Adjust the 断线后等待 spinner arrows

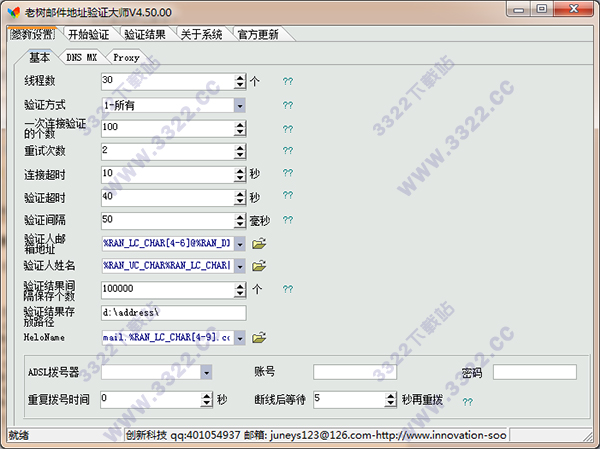(x=390, y=400)
